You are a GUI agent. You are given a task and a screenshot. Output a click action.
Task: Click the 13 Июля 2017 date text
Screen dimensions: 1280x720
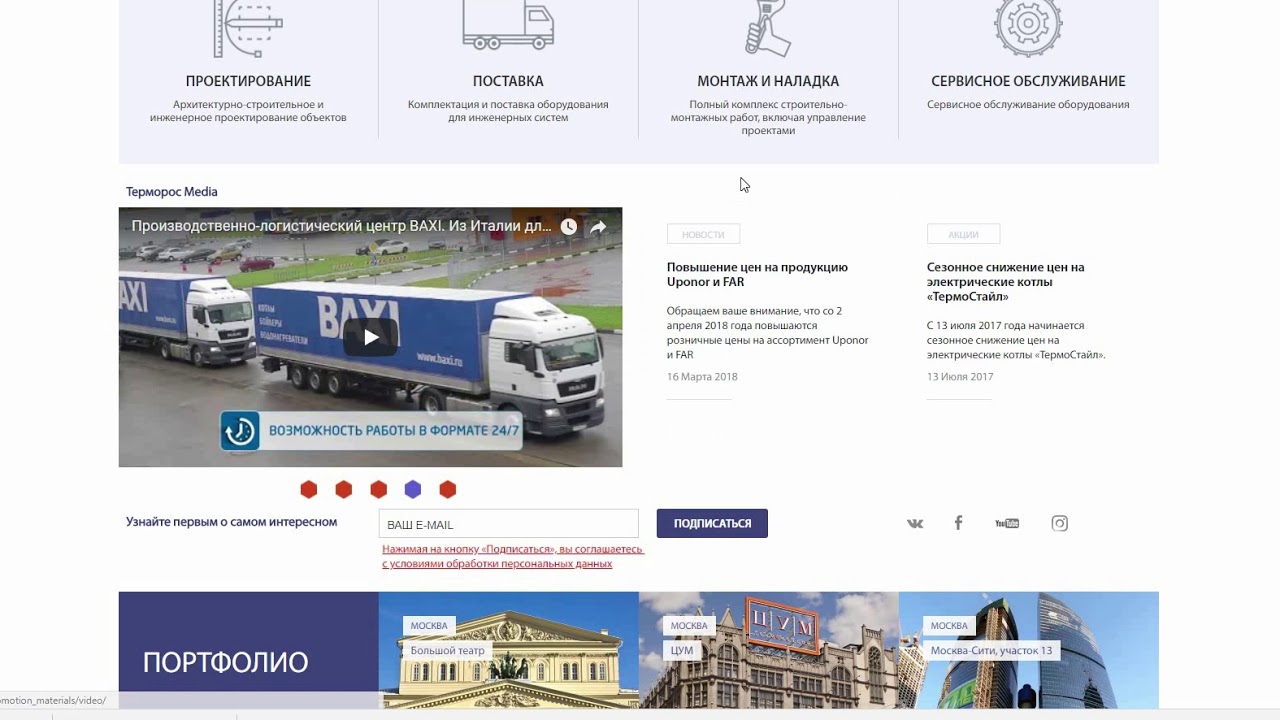tap(960, 377)
